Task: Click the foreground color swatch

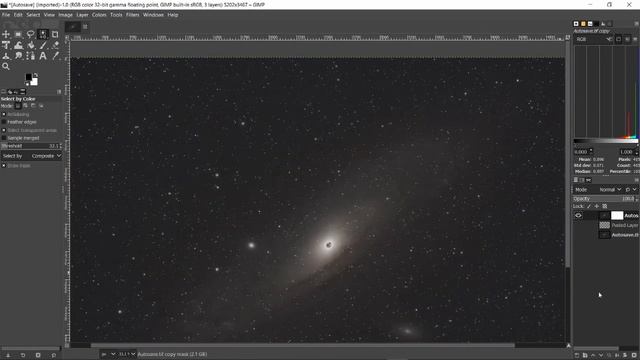Action: (28, 77)
